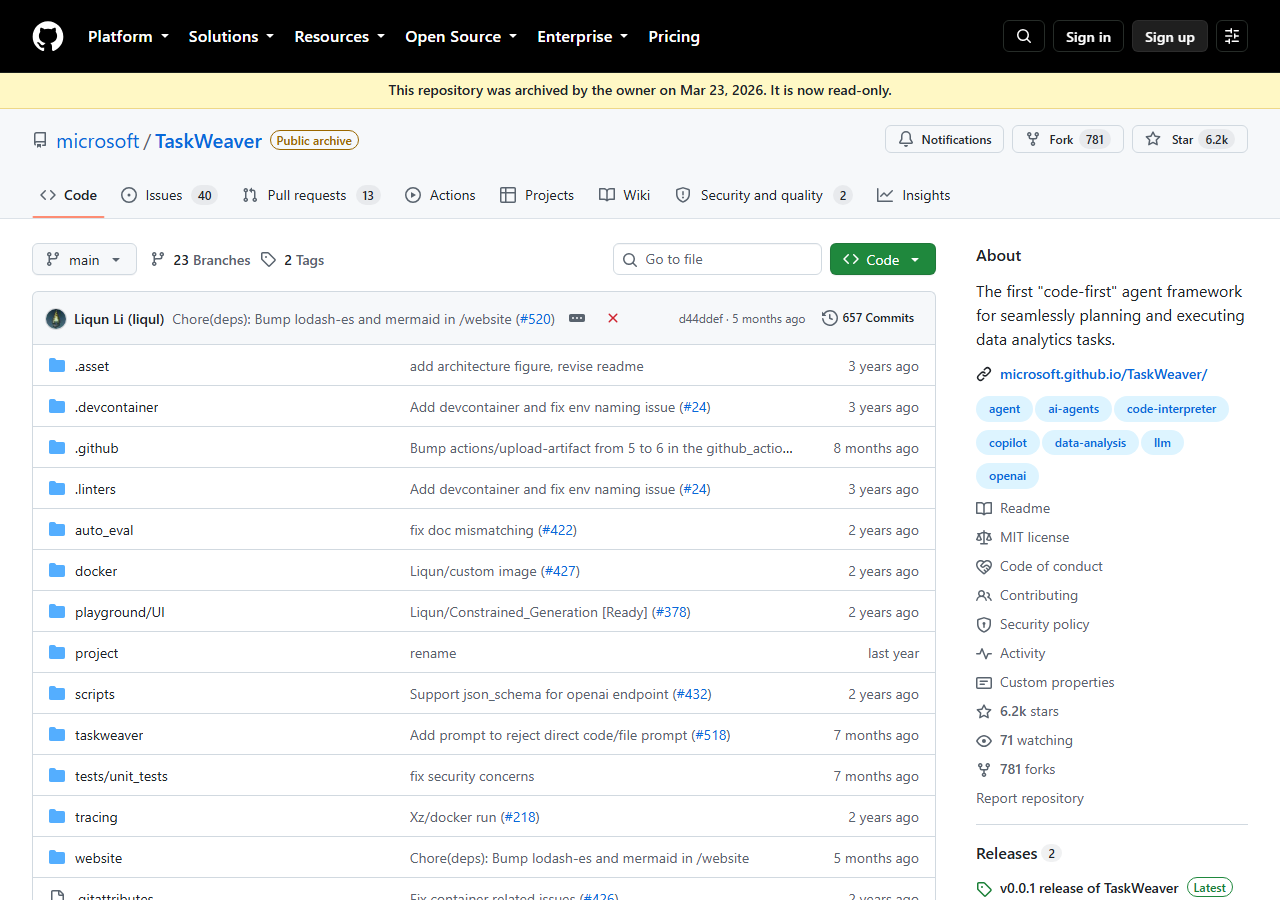Viewport: 1280px width, 900px height.
Task: Expand the Open Source dropdown
Action: (461, 37)
